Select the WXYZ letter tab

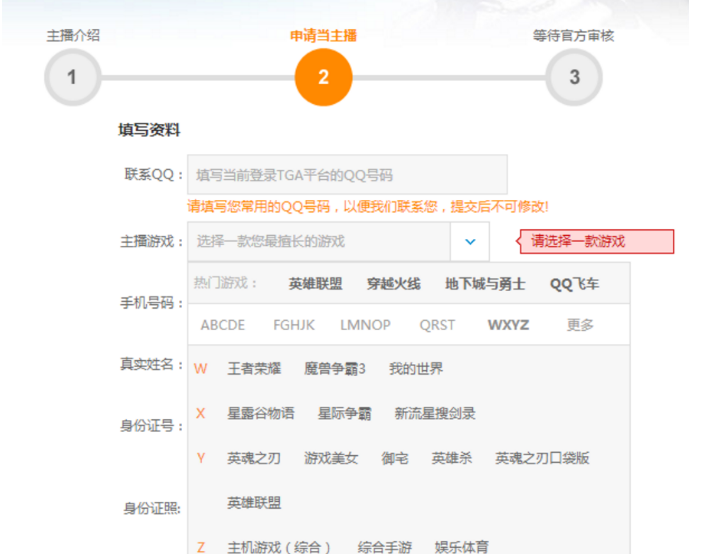508,325
